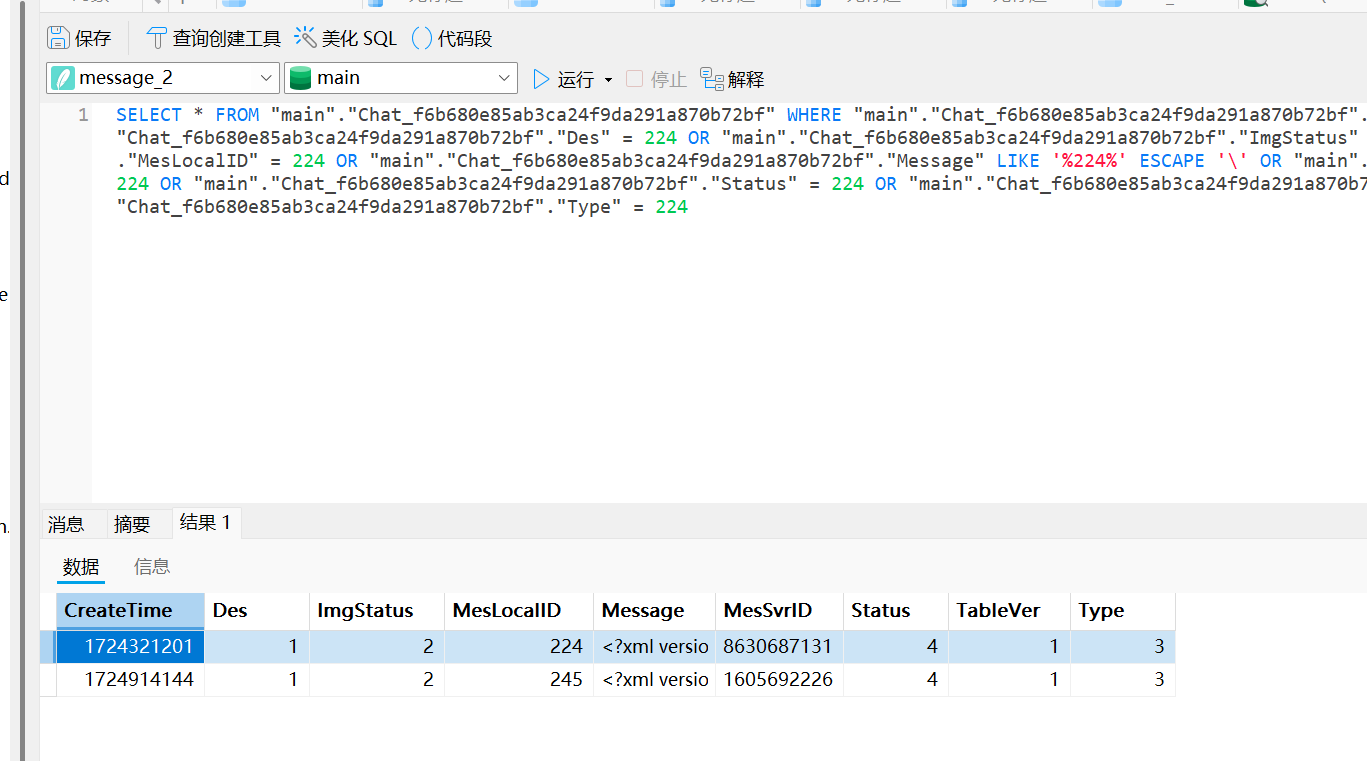Select the MesLocalID cell 245
Screen dimensions: 1367x761
[x=519, y=680]
